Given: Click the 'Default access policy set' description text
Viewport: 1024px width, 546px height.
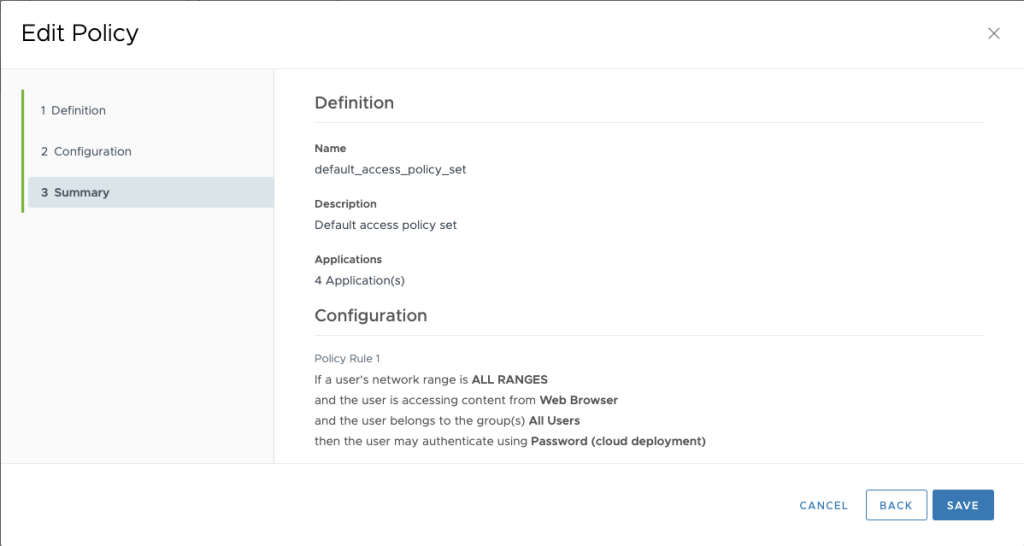Looking at the screenshot, I should coord(385,225).
